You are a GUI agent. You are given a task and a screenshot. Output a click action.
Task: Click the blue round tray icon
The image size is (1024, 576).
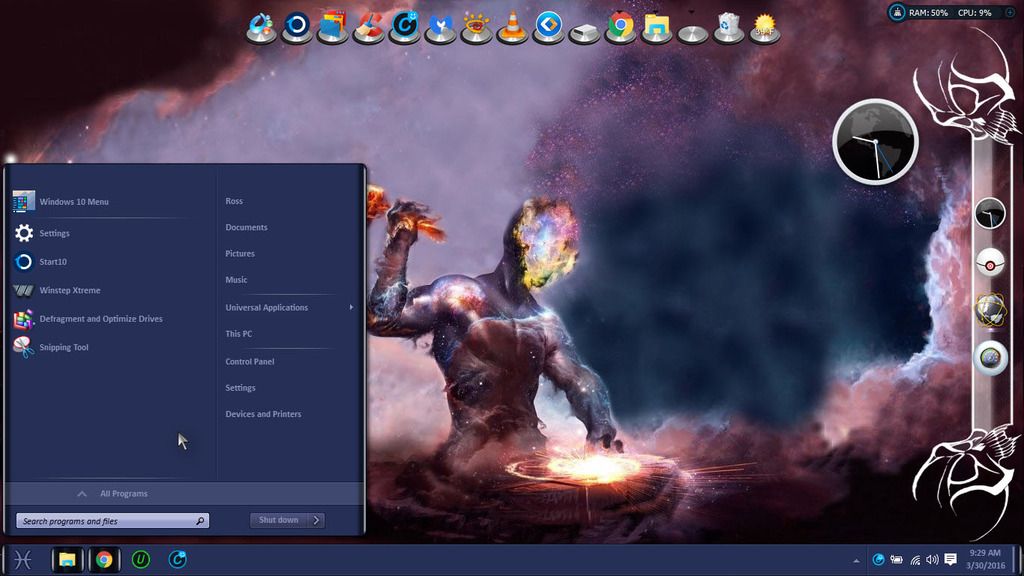[878, 560]
